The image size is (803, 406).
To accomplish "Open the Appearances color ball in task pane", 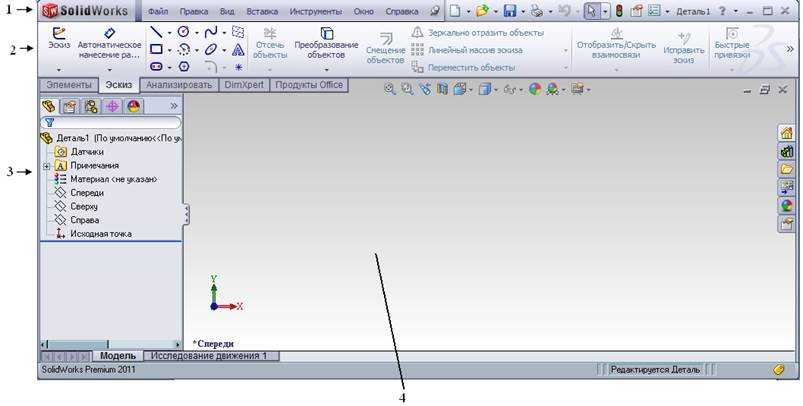I will tap(786, 205).
